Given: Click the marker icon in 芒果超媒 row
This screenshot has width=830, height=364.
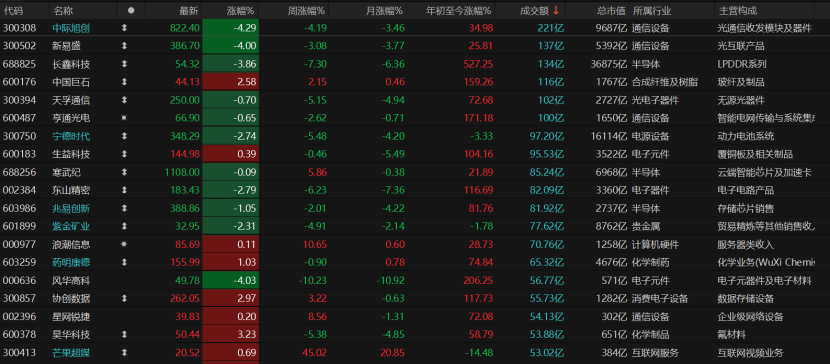Looking at the screenshot, I should pos(124,352).
